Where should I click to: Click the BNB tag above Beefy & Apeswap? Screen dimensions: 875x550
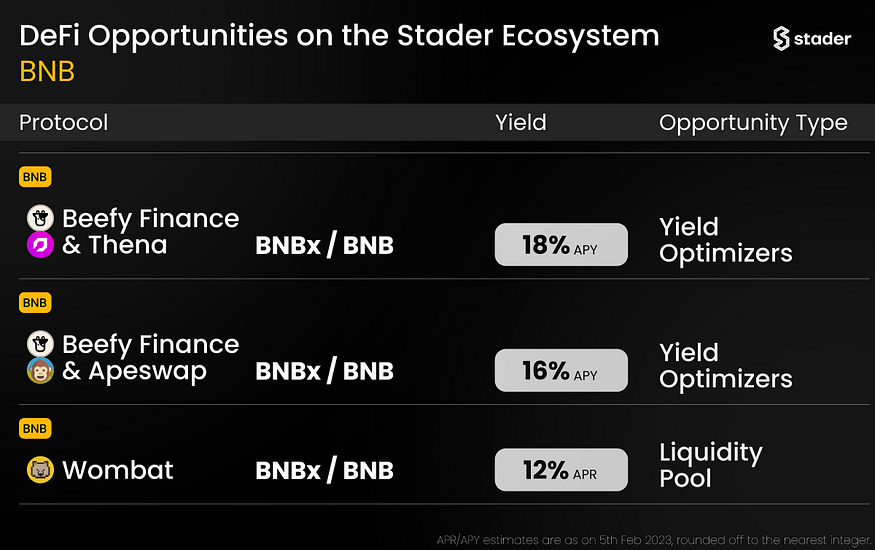35,302
